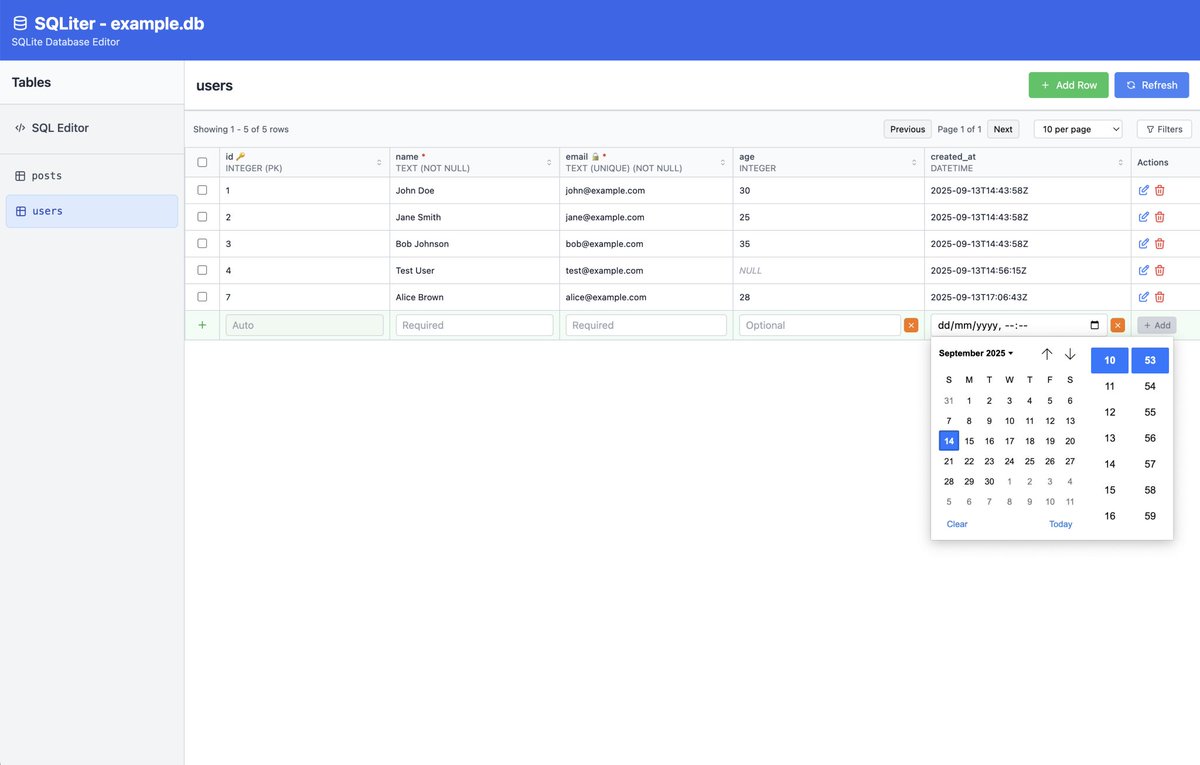Screen dimensions: 1200x765
Task: Delete the Jane Smith row
Action: [x=1160, y=217]
